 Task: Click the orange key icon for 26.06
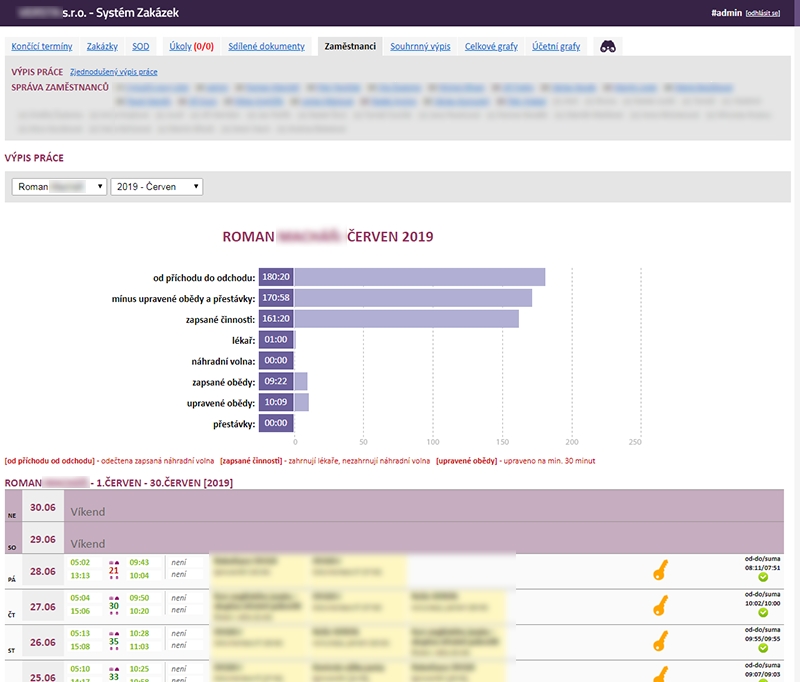click(660, 641)
